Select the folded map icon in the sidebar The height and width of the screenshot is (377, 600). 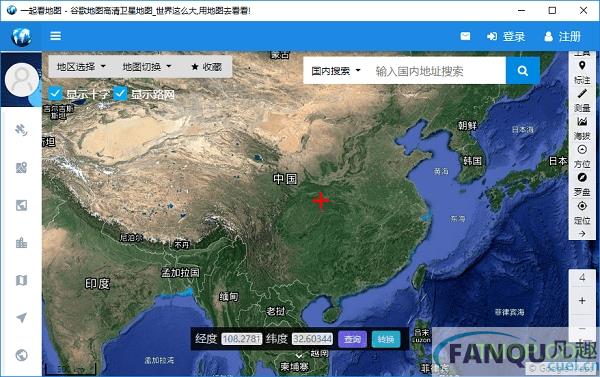(21, 280)
